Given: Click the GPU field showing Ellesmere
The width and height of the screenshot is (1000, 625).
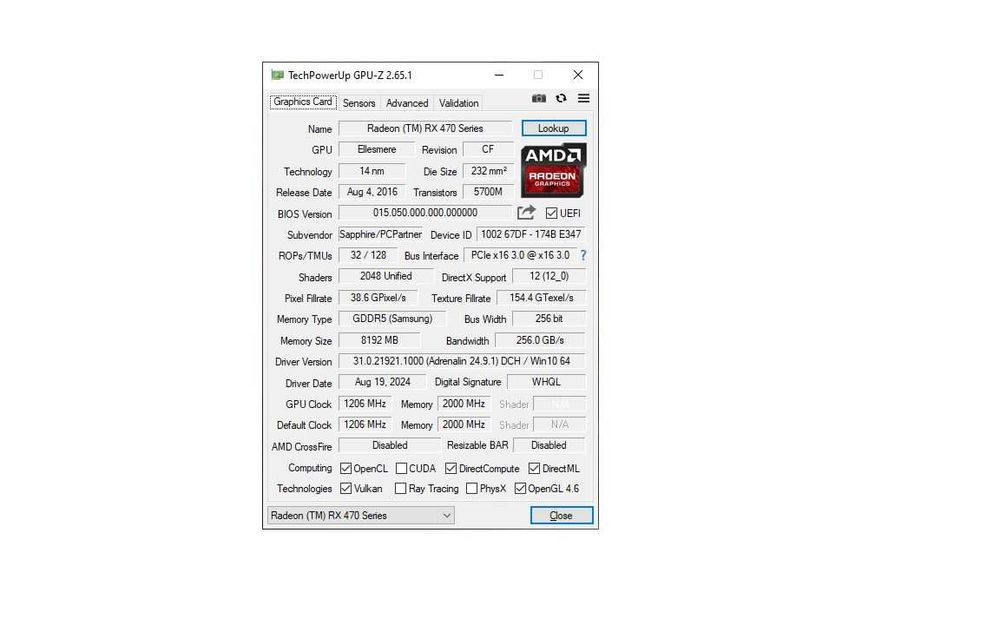Looking at the screenshot, I should click(x=377, y=149).
